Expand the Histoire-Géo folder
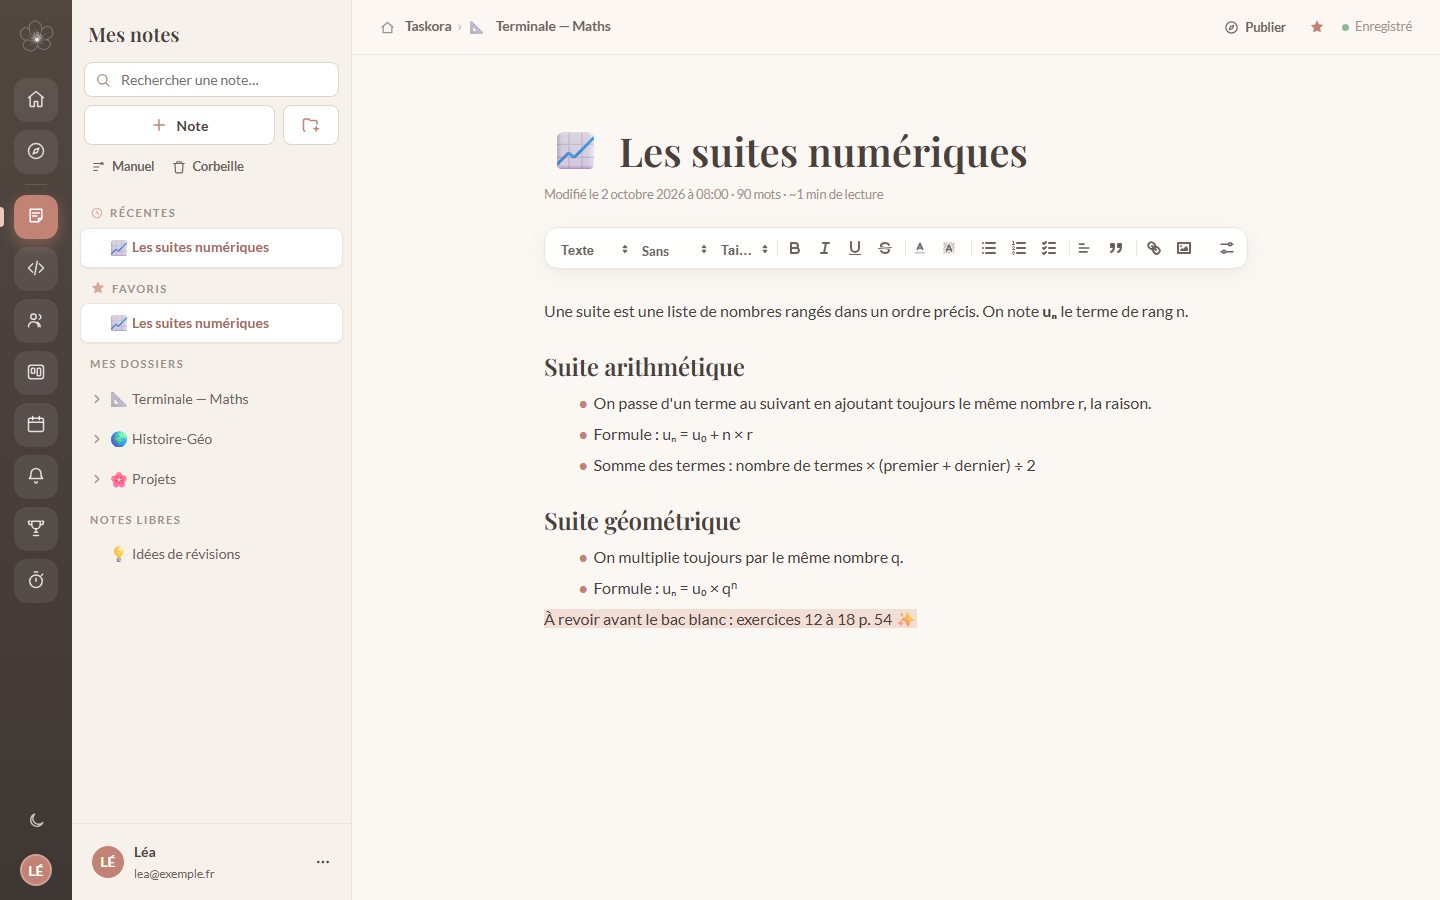1440x900 pixels. [x=97, y=439]
